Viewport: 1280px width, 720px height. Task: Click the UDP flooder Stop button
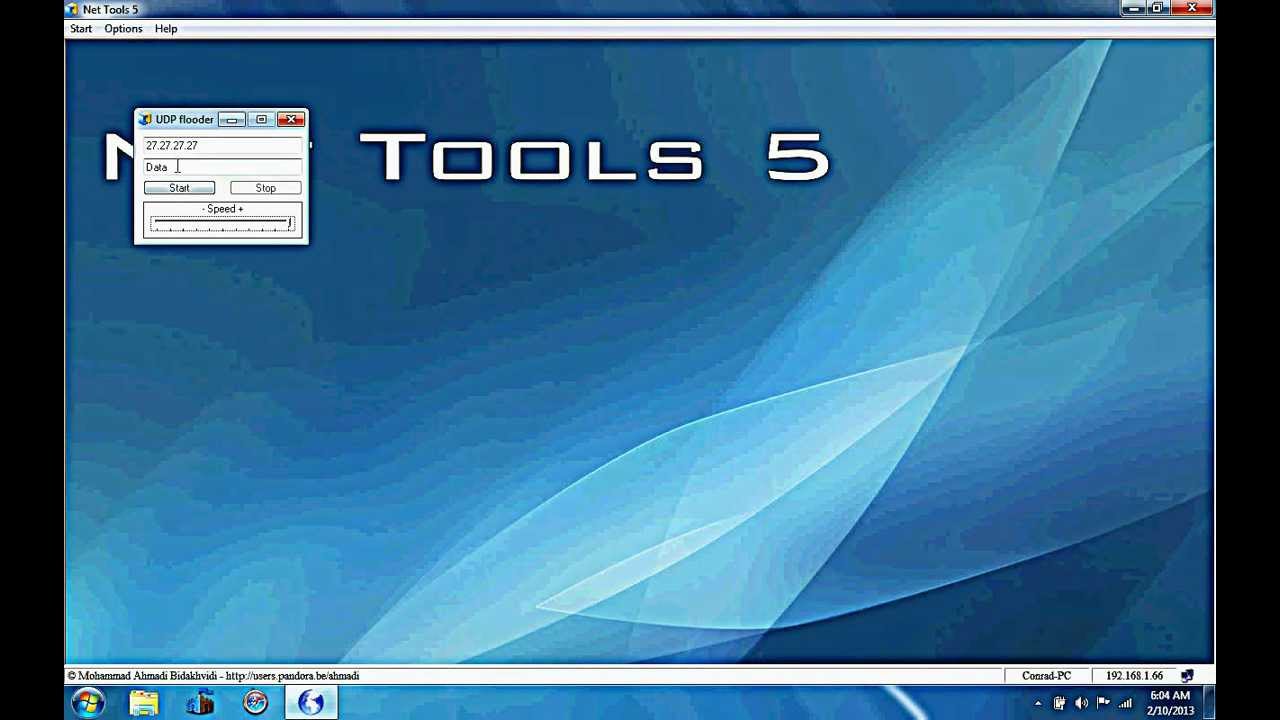[265, 188]
